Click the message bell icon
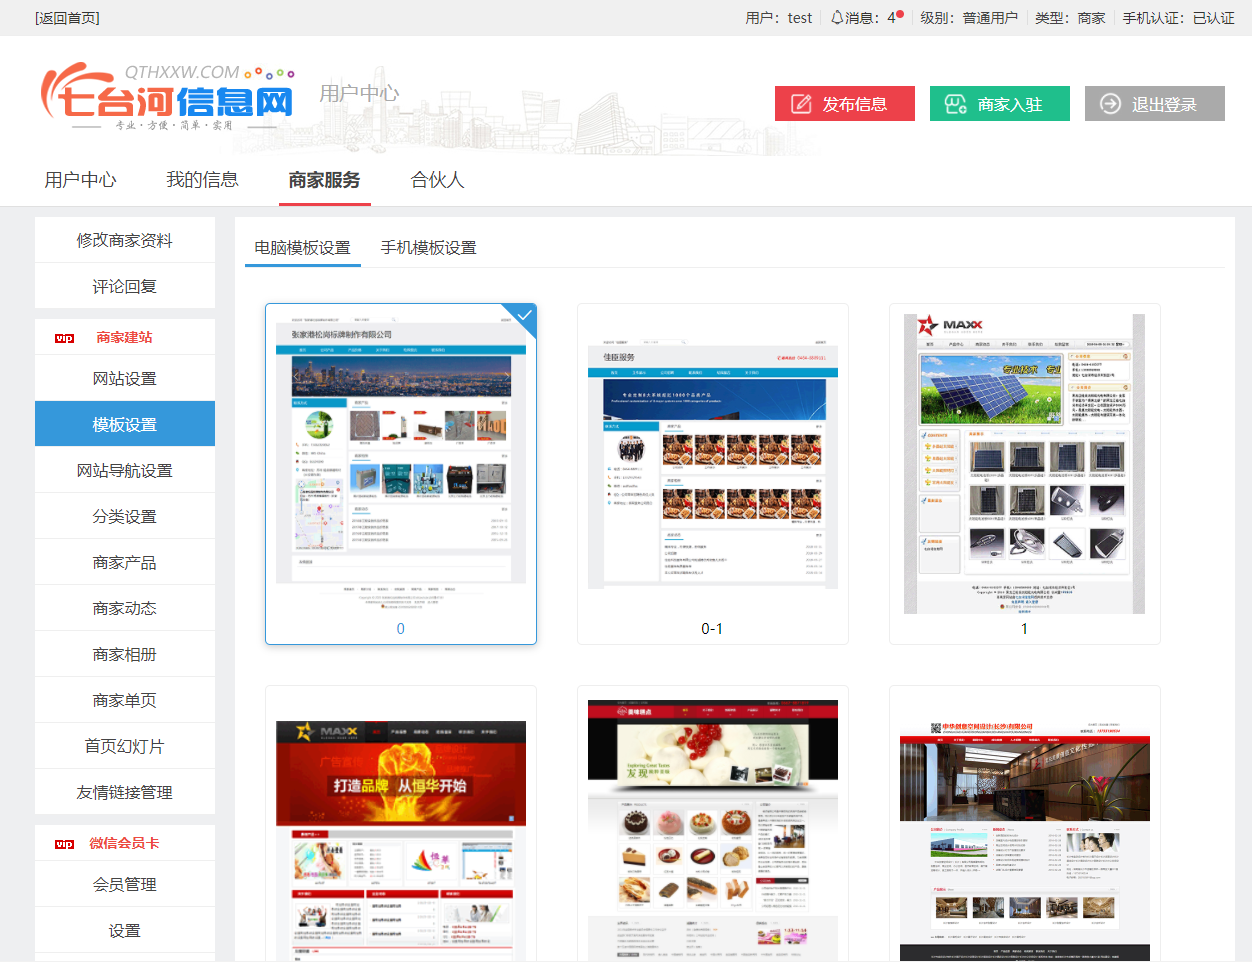Viewport: 1252px width, 962px height. pos(837,18)
